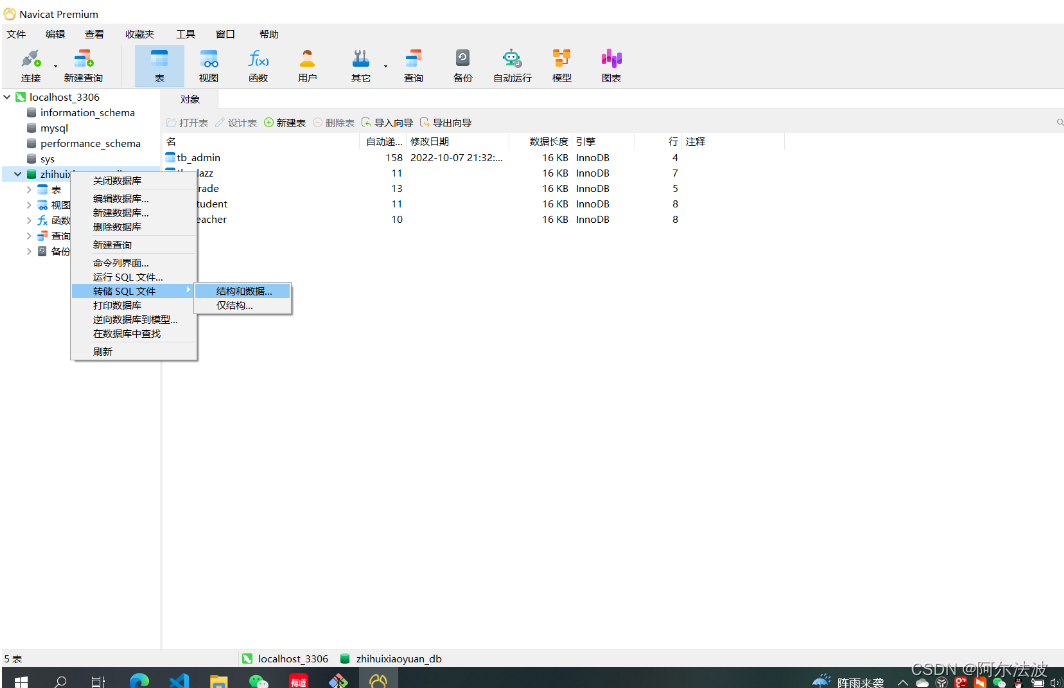Click the 其它 (Other) toolbar icon
Viewport: 1064px width, 688px height.
click(361, 66)
